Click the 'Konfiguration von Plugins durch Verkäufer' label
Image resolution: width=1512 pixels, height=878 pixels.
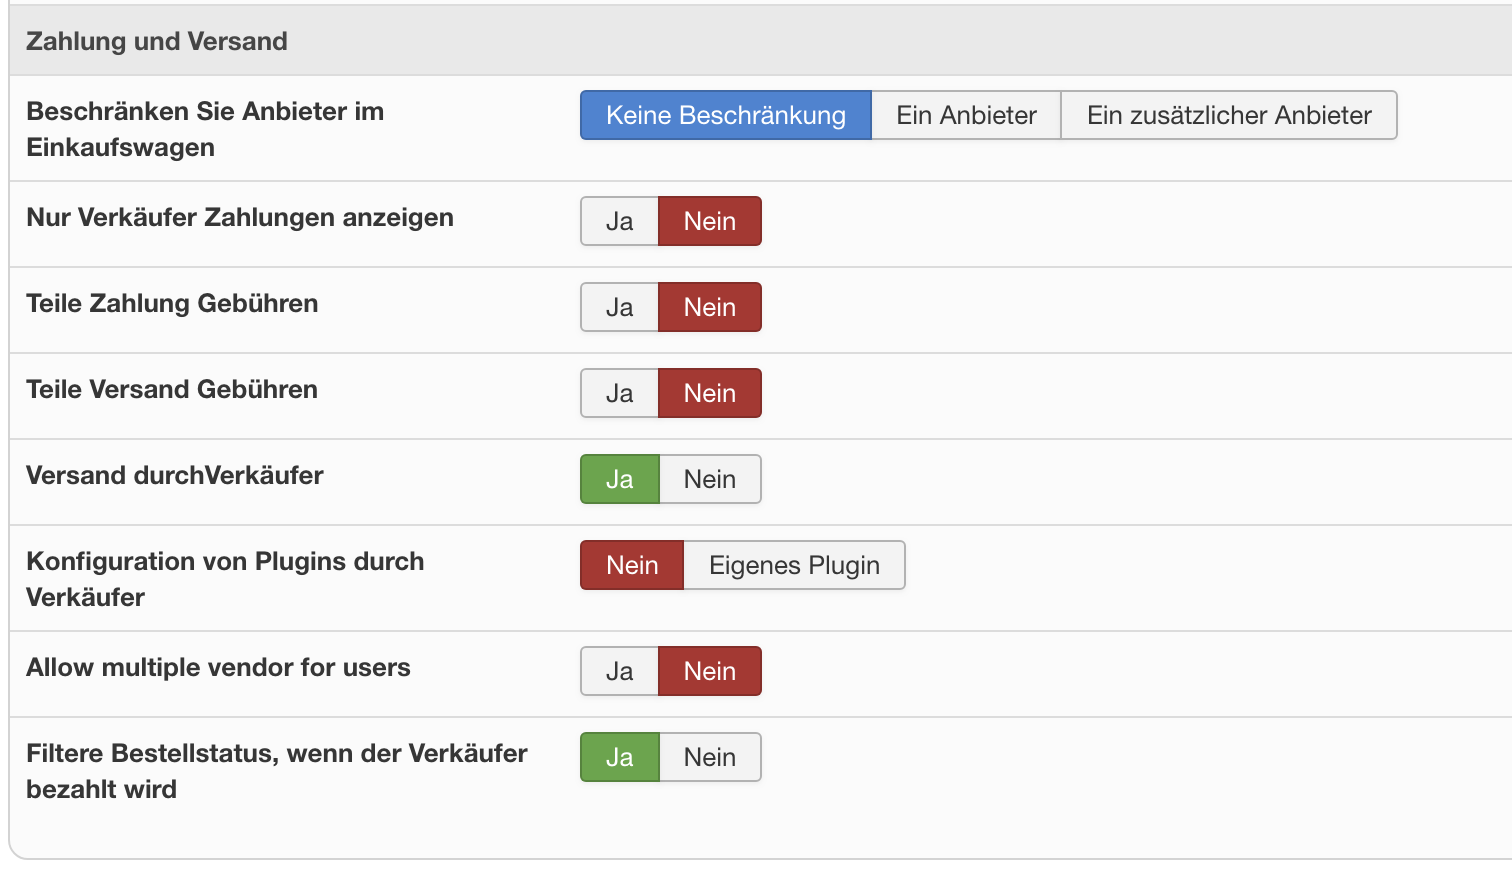(225, 579)
